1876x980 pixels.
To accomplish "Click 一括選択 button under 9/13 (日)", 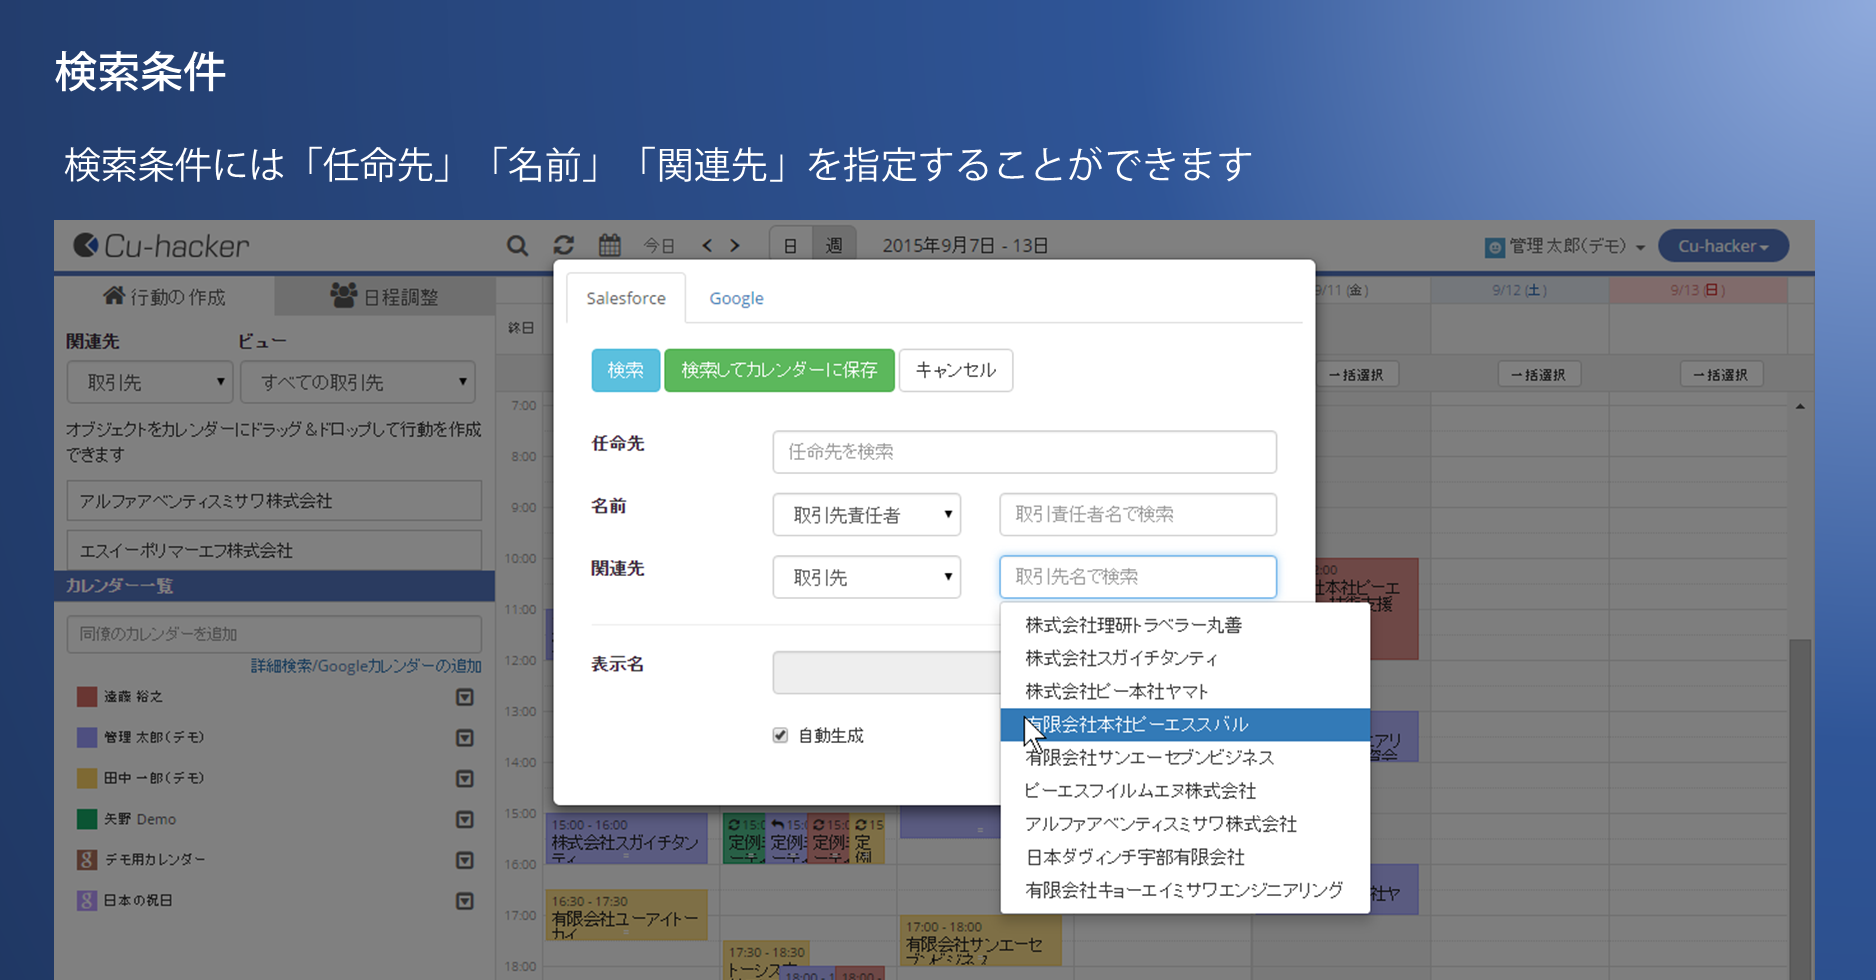I will [x=1720, y=375].
